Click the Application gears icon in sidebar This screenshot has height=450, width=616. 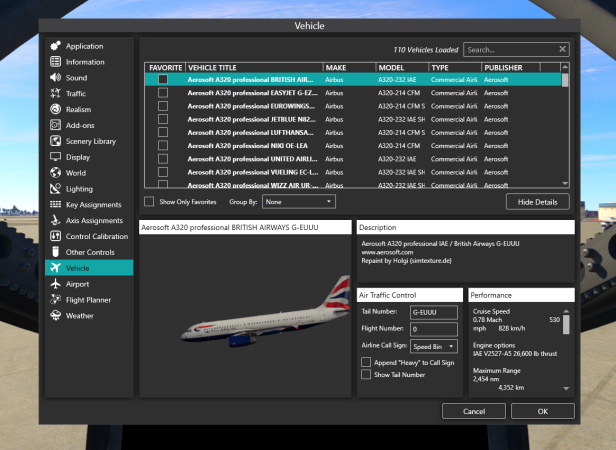55,46
